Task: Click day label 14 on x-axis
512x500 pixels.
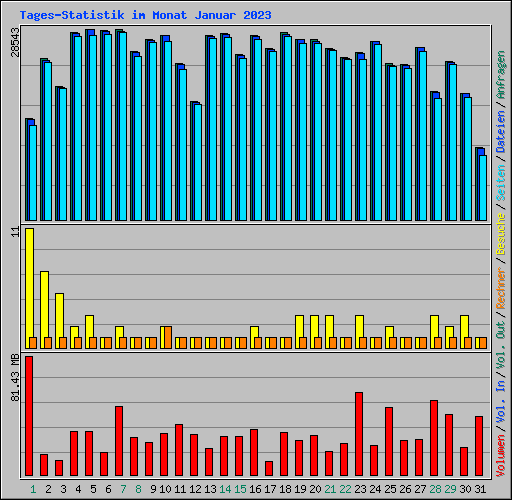Action: [x=225, y=489]
